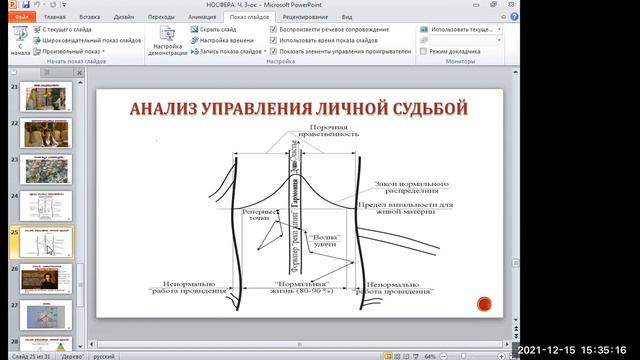Viewport: 640px width, 360px height.
Task: Click main vertical scrollbar up arrow
Action: (x=516, y=72)
